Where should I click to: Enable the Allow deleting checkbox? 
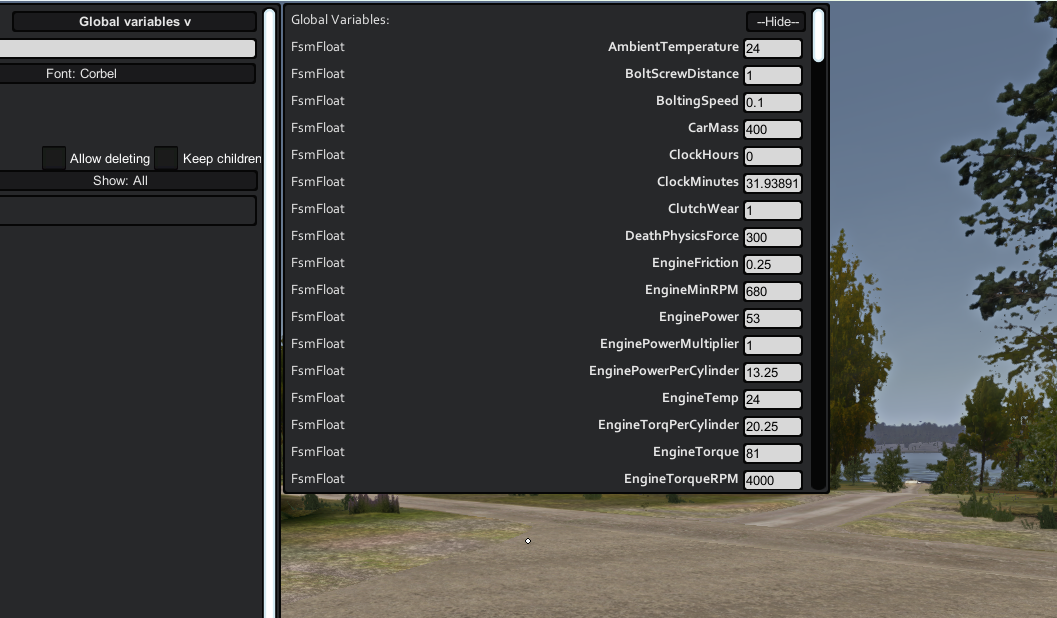coord(54,158)
